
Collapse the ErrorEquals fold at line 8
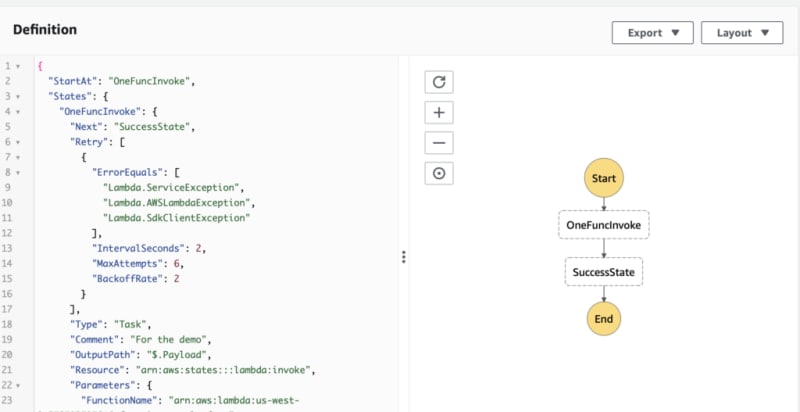coord(18,173)
